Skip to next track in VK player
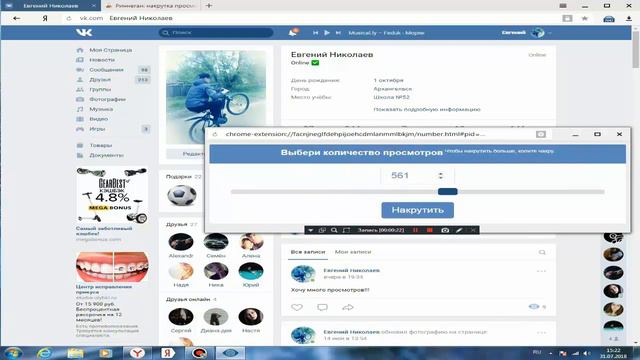This screenshot has width=640, height=360. [x=338, y=33]
